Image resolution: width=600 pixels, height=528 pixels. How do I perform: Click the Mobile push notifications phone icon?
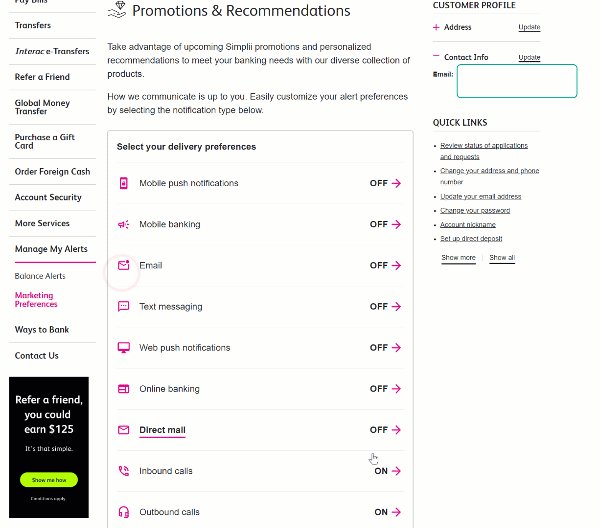click(x=123, y=183)
